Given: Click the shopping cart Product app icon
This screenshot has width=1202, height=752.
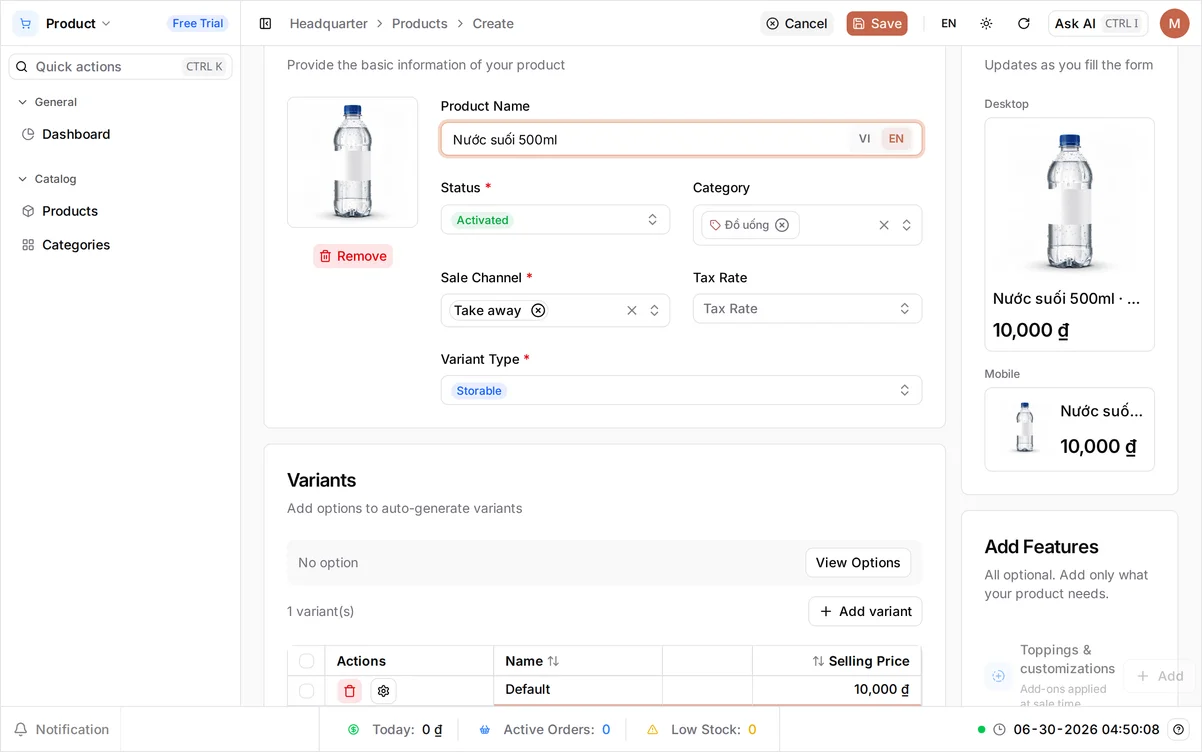Looking at the screenshot, I should click(x=25, y=23).
